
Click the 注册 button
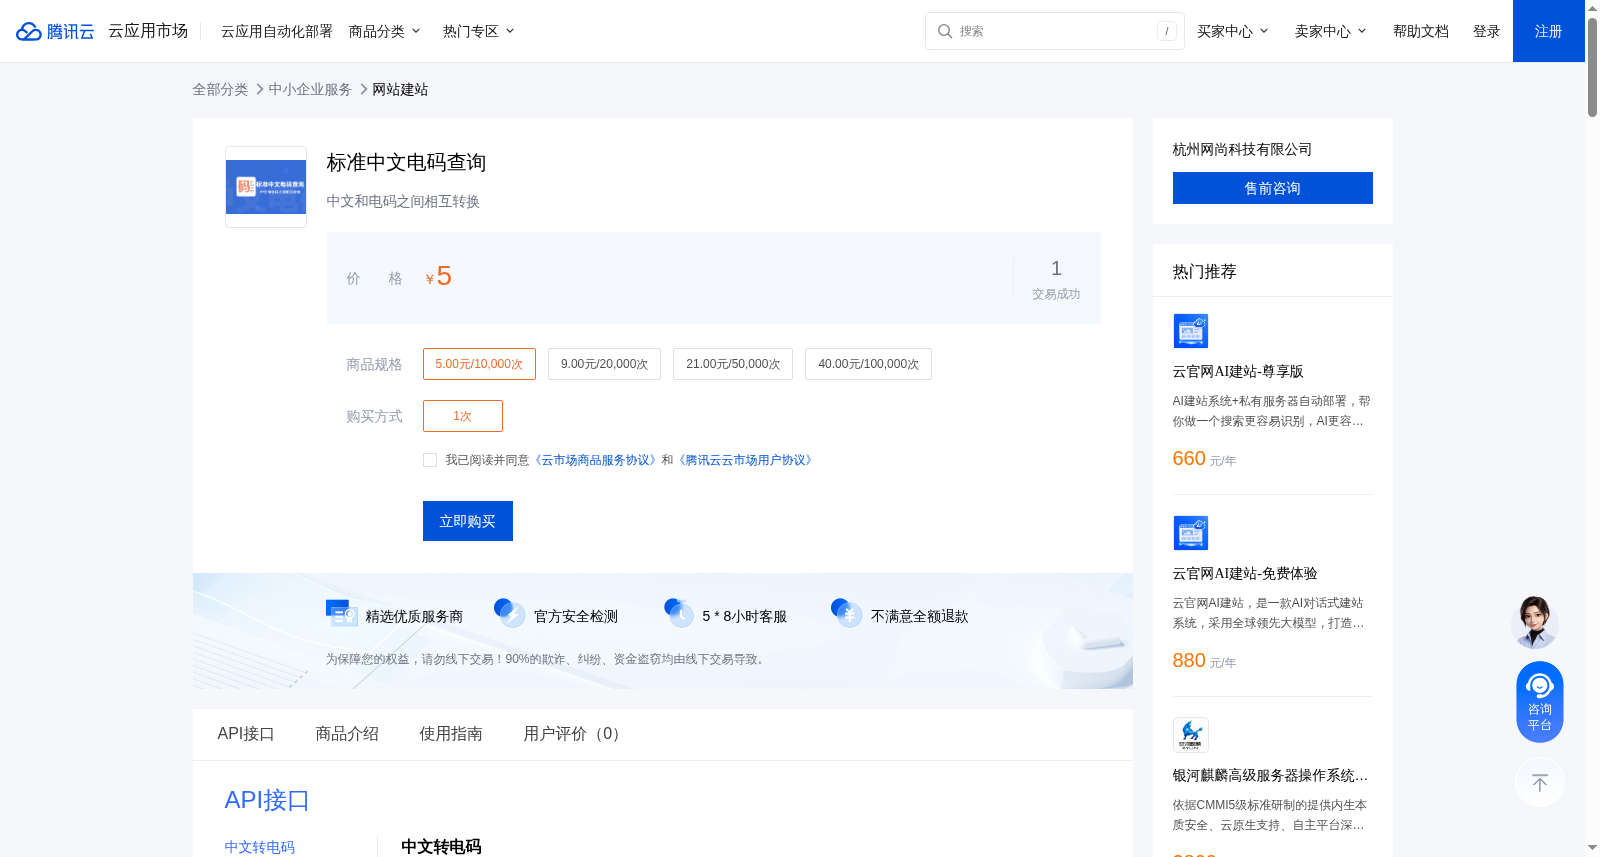coord(1548,31)
